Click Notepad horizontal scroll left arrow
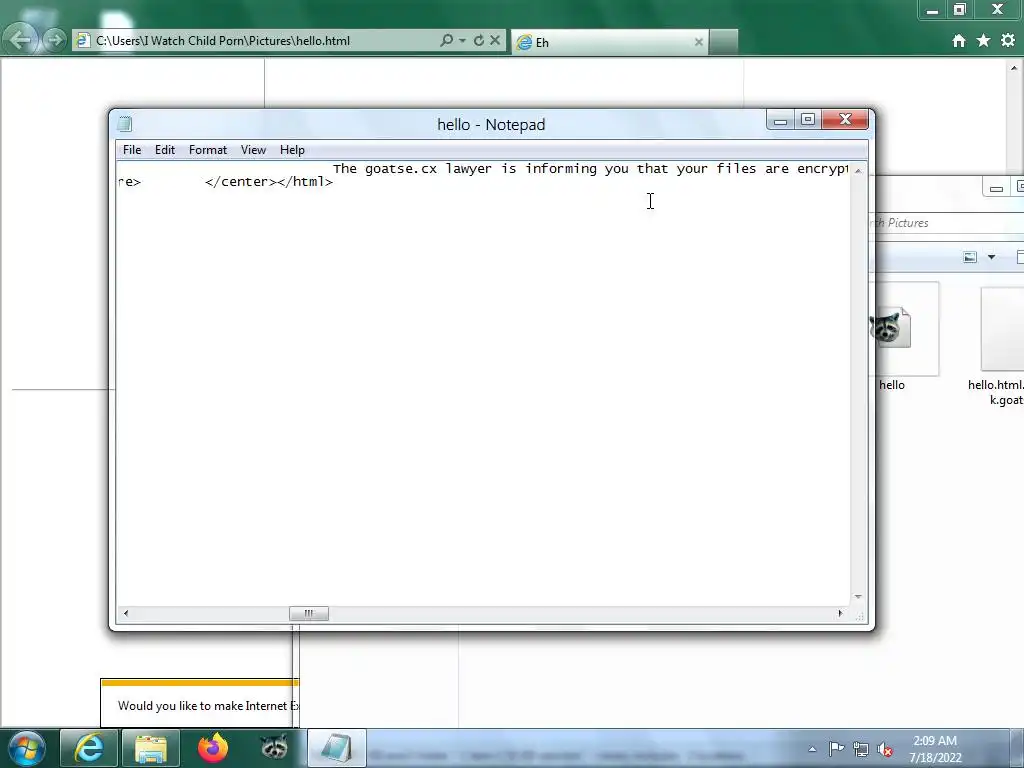1024x768 pixels. 126,613
